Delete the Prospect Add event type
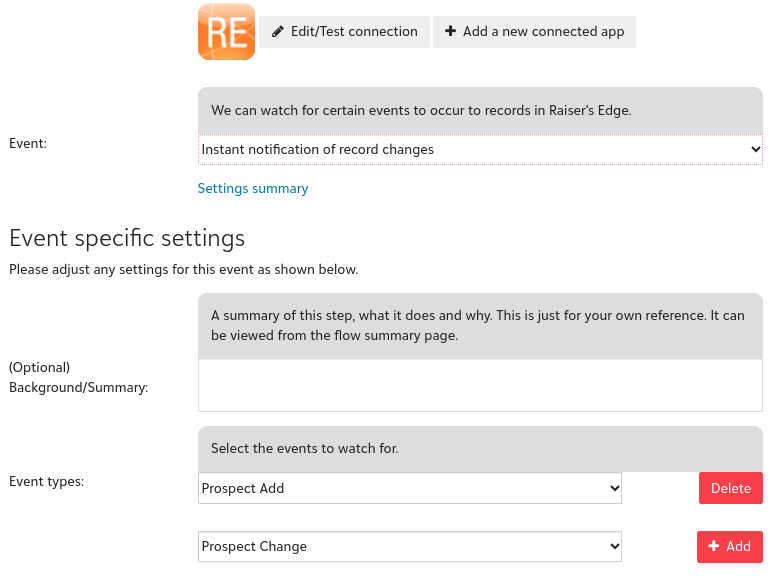This screenshot has width=773, height=582. pos(730,488)
